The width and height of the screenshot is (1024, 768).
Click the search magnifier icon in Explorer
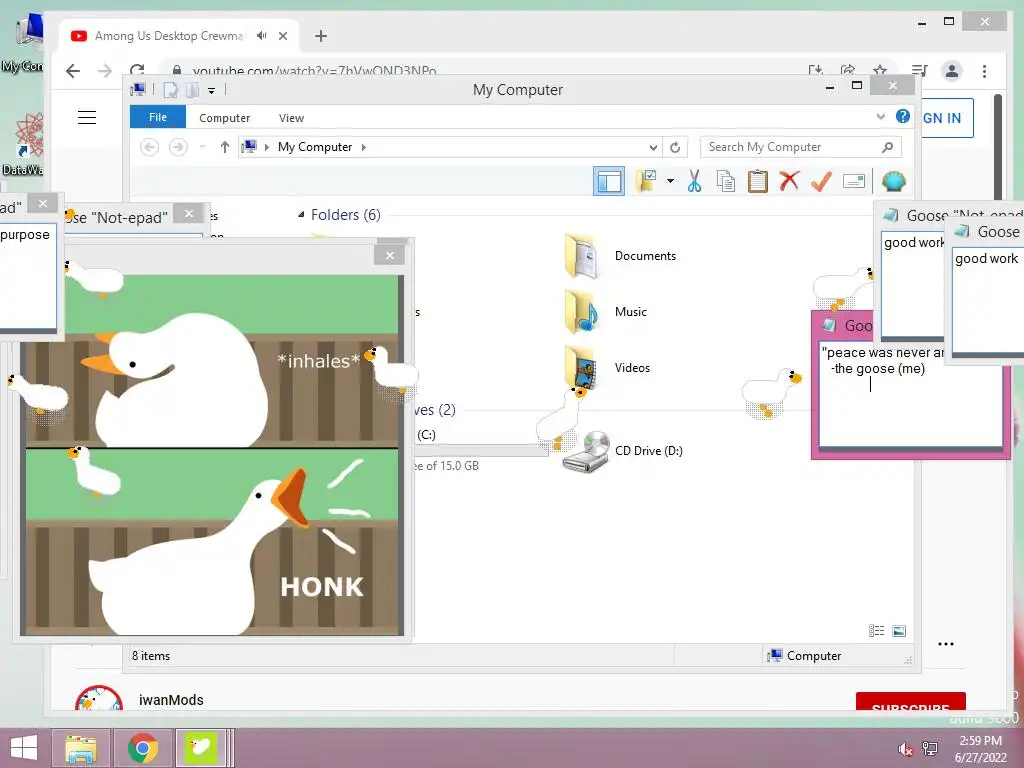pos(887,147)
